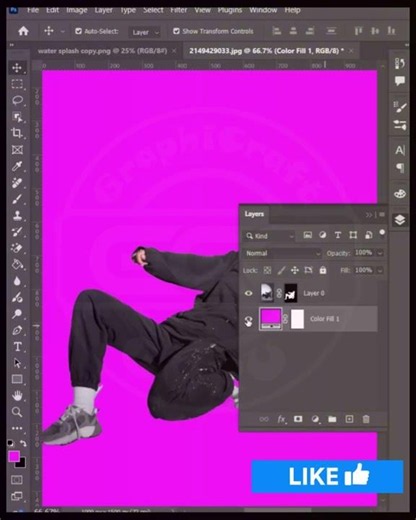Toggle the Auto-Select checkbox
The width and height of the screenshot is (416, 520).
click(79, 31)
